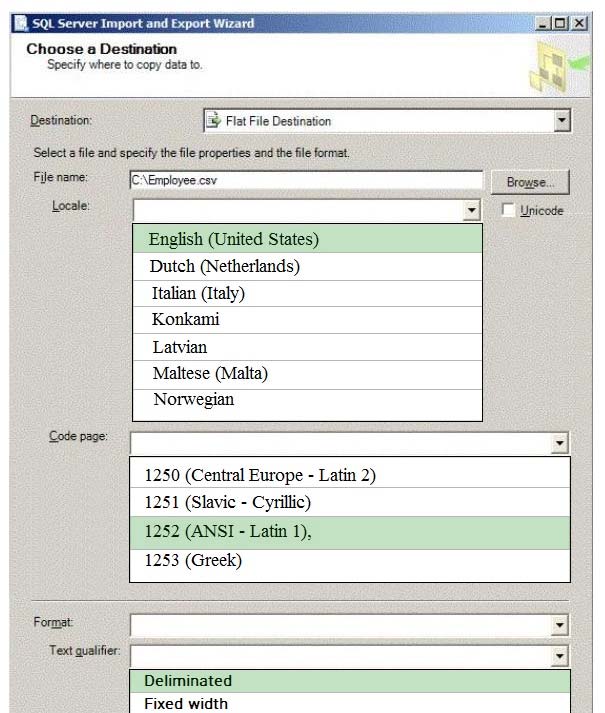Open the Text qualifier dropdown arrow
The image size is (605, 713).
[560, 656]
